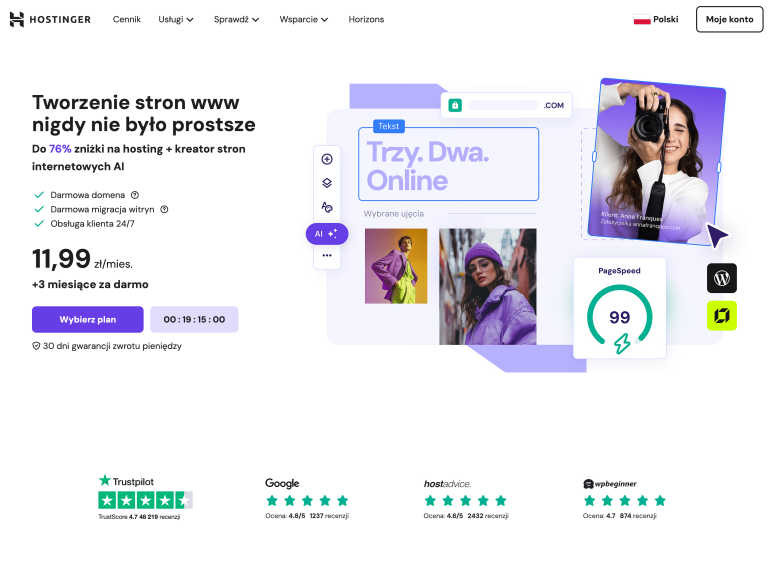The width and height of the screenshot is (768, 574).
Task: Click help icon next to Darmowa domena
Action: 135,195
